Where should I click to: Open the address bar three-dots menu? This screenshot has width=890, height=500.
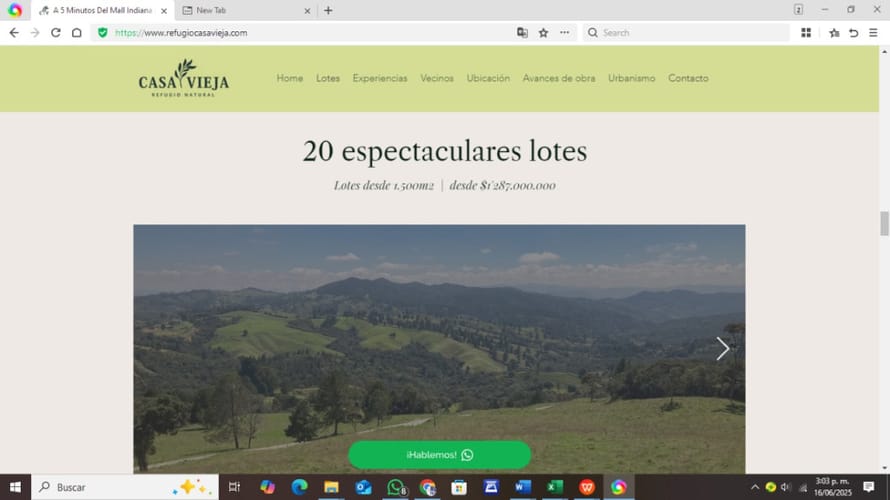[x=564, y=33]
